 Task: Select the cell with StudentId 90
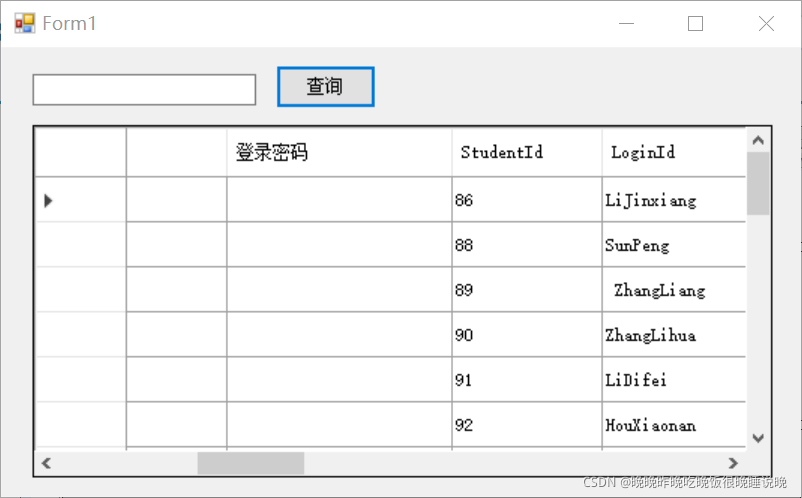(527, 335)
